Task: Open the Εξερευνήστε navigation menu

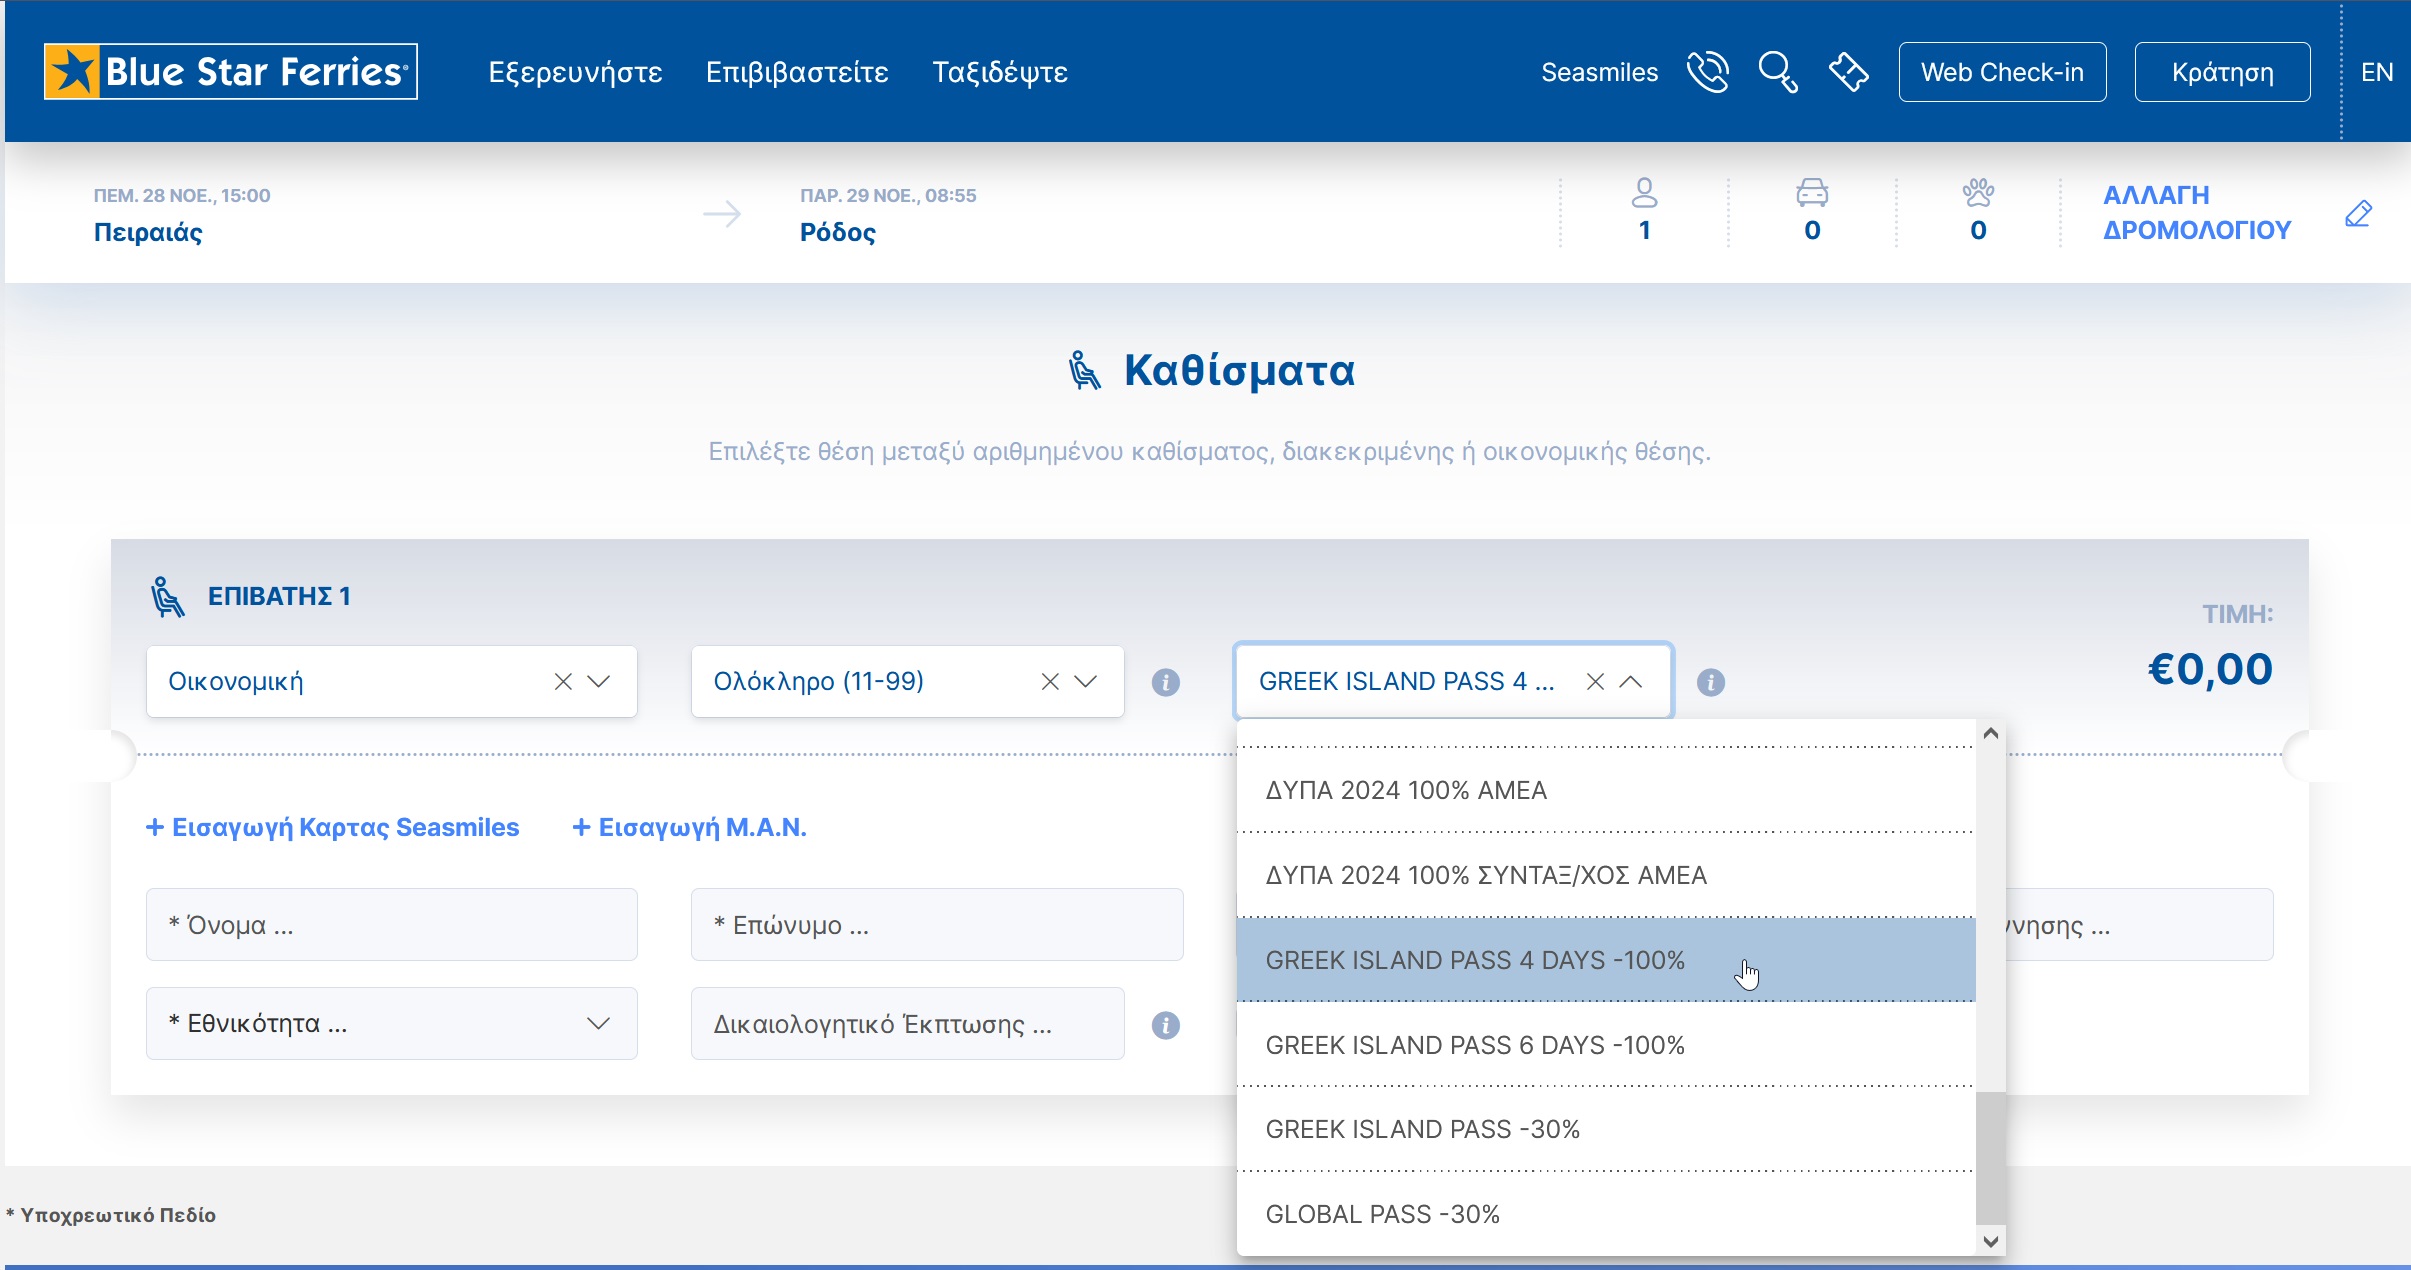Action: (575, 72)
